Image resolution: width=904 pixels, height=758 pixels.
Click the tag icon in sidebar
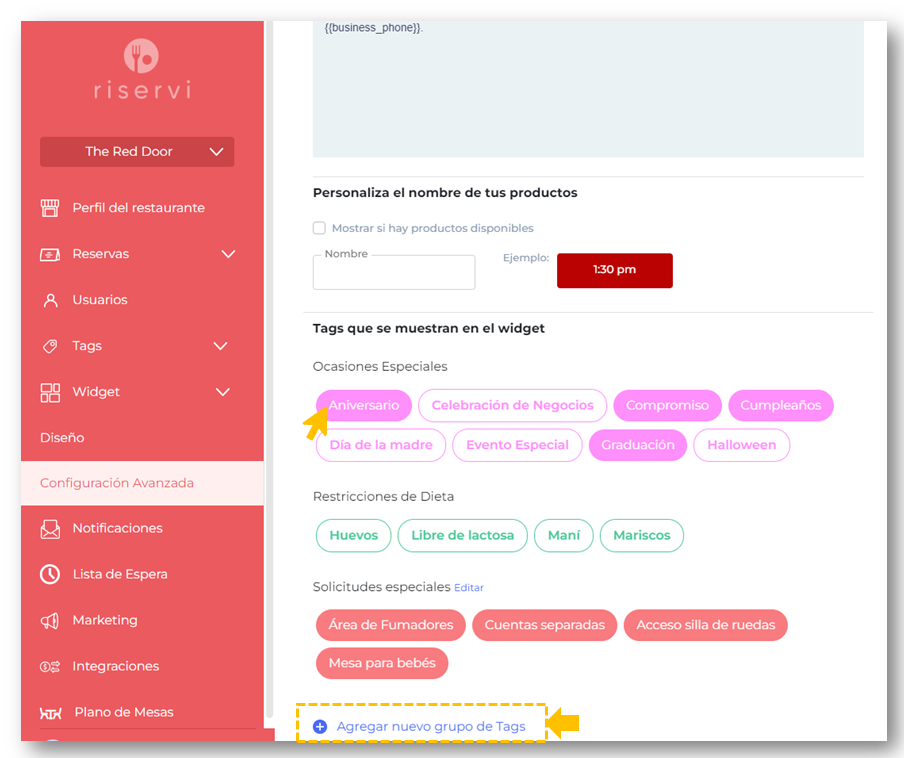click(50, 346)
